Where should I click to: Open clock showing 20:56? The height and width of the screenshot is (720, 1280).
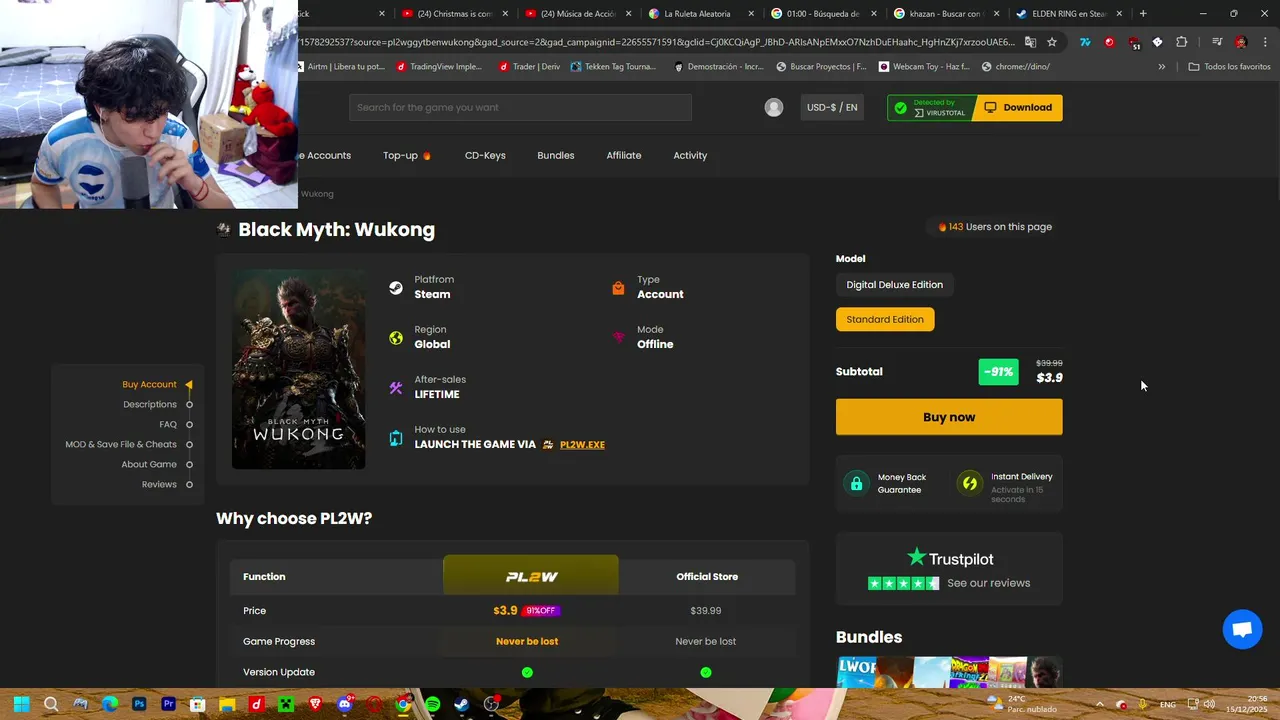point(1248,704)
